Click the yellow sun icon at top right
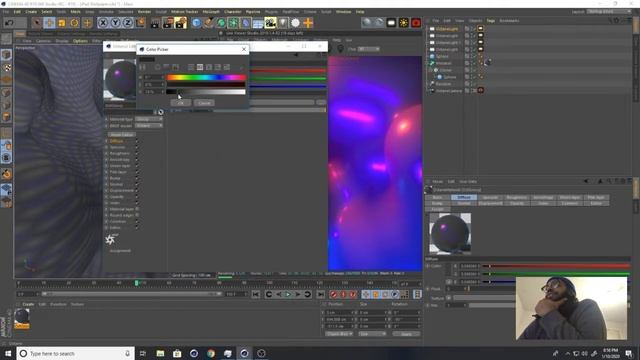640x360 pixels. coord(404,23)
